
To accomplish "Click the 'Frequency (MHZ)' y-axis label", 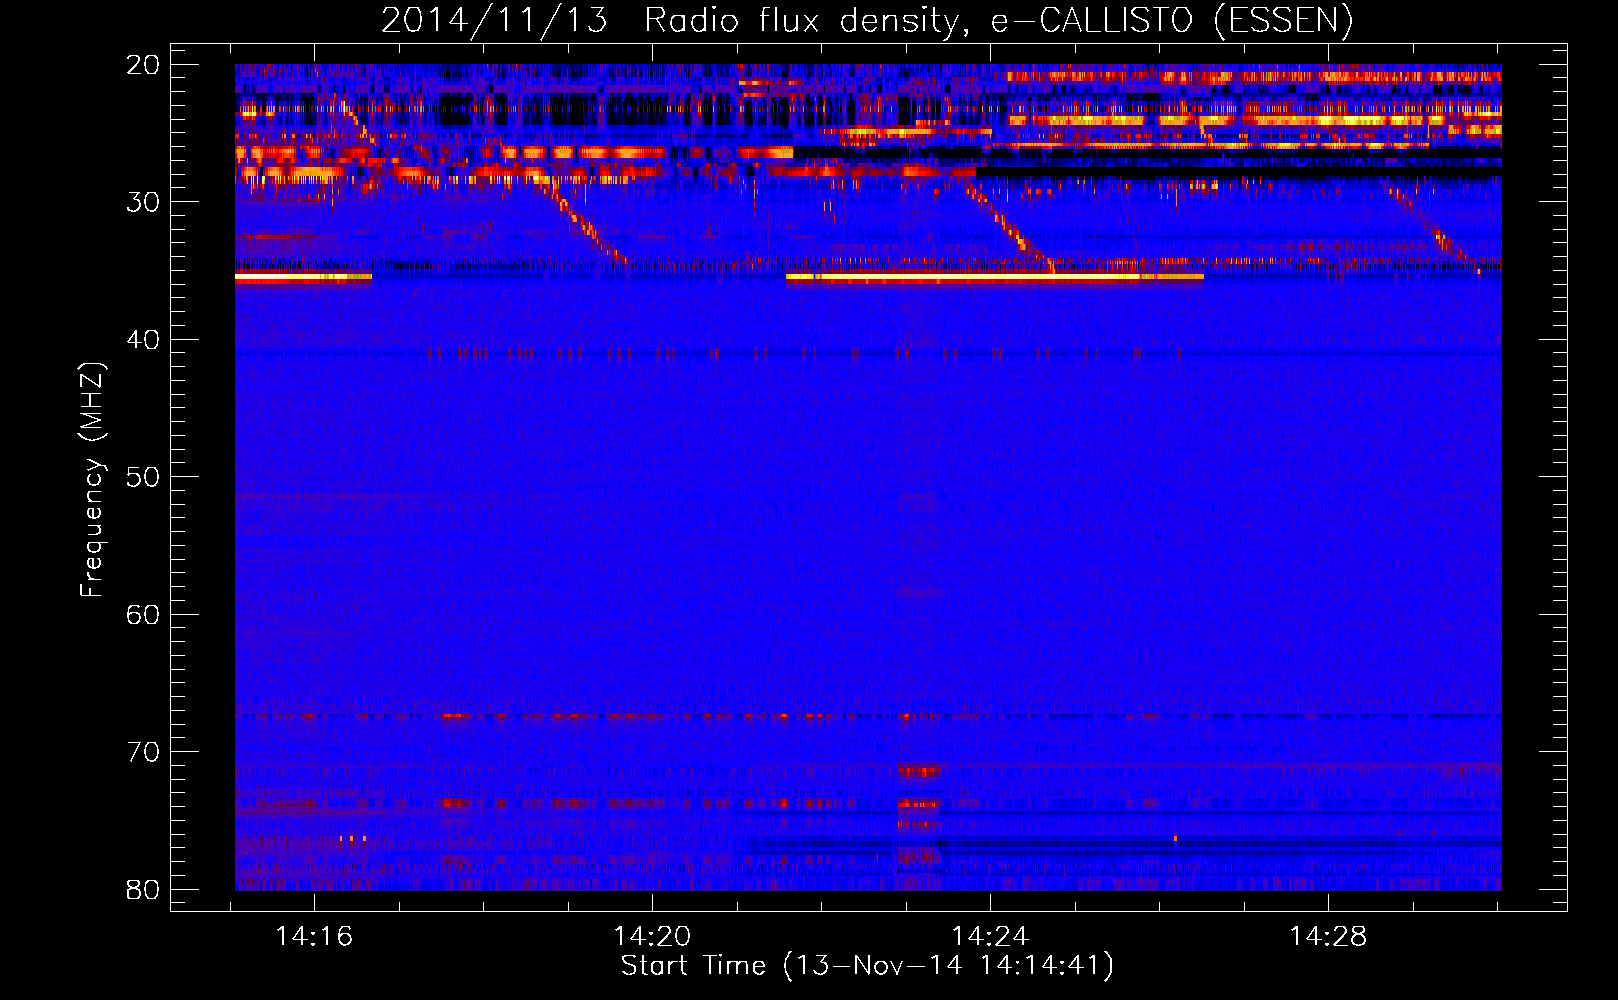I will tap(92, 480).
